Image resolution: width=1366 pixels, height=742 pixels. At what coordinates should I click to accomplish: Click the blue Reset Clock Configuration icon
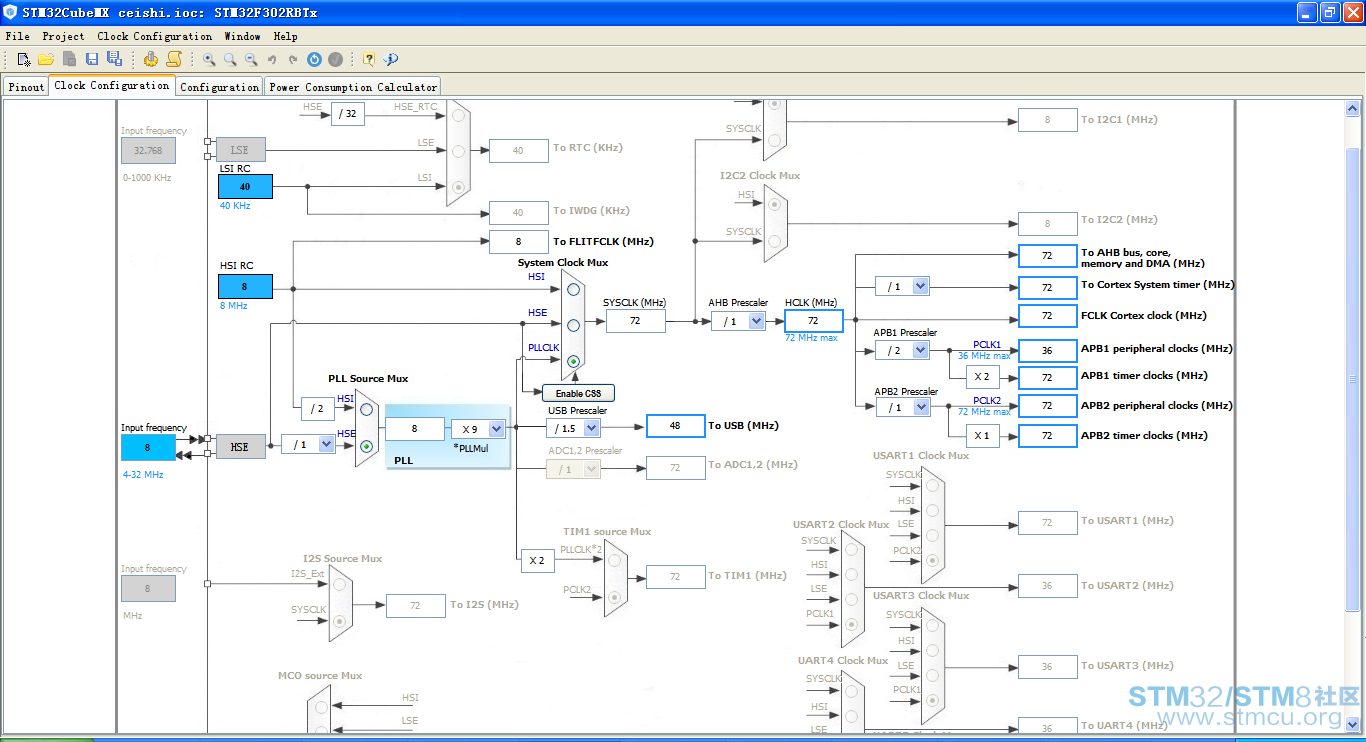pos(314,60)
